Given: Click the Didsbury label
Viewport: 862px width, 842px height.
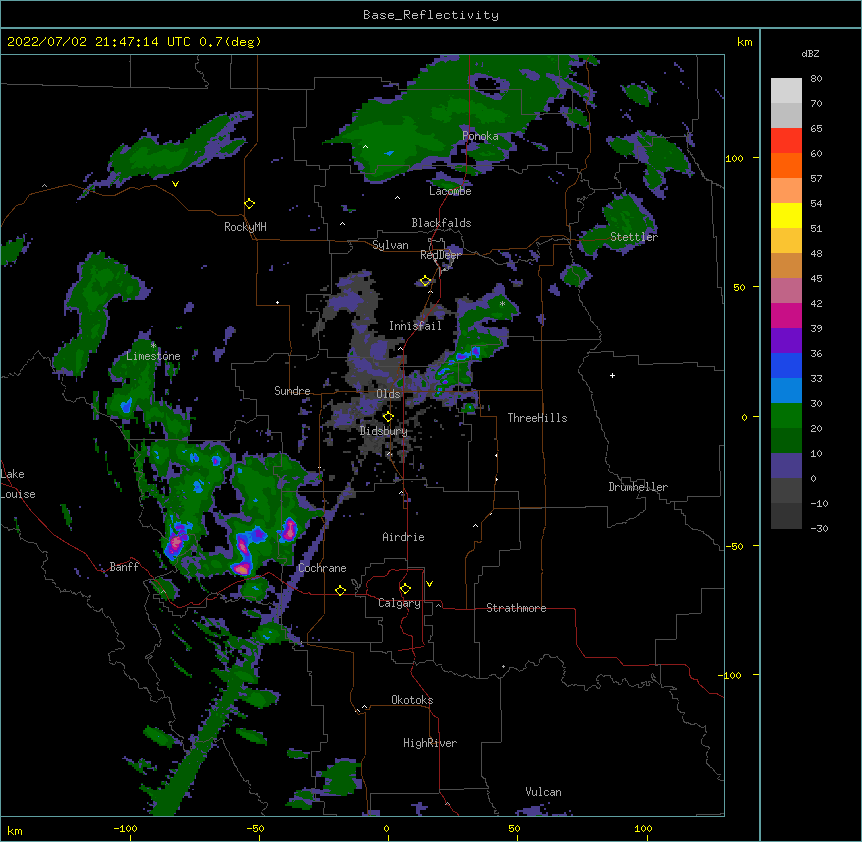Looking at the screenshot, I should pyautogui.click(x=384, y=431).
